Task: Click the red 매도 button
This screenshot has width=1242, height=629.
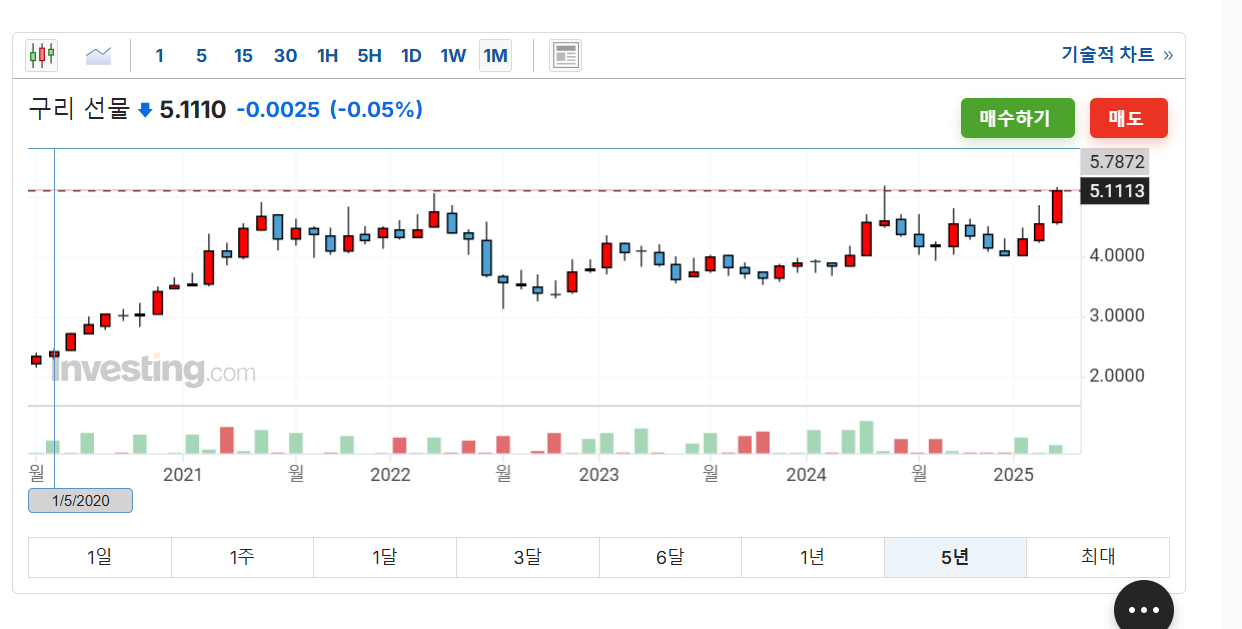Action: 1128,118
